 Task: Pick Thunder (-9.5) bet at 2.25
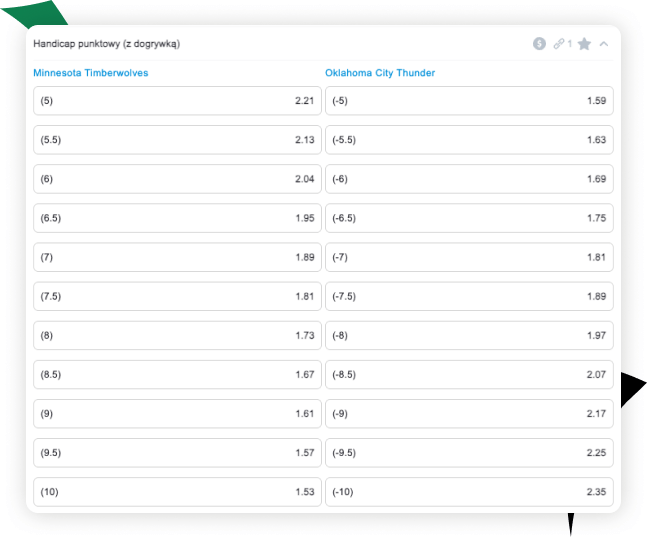pos(469,453)
